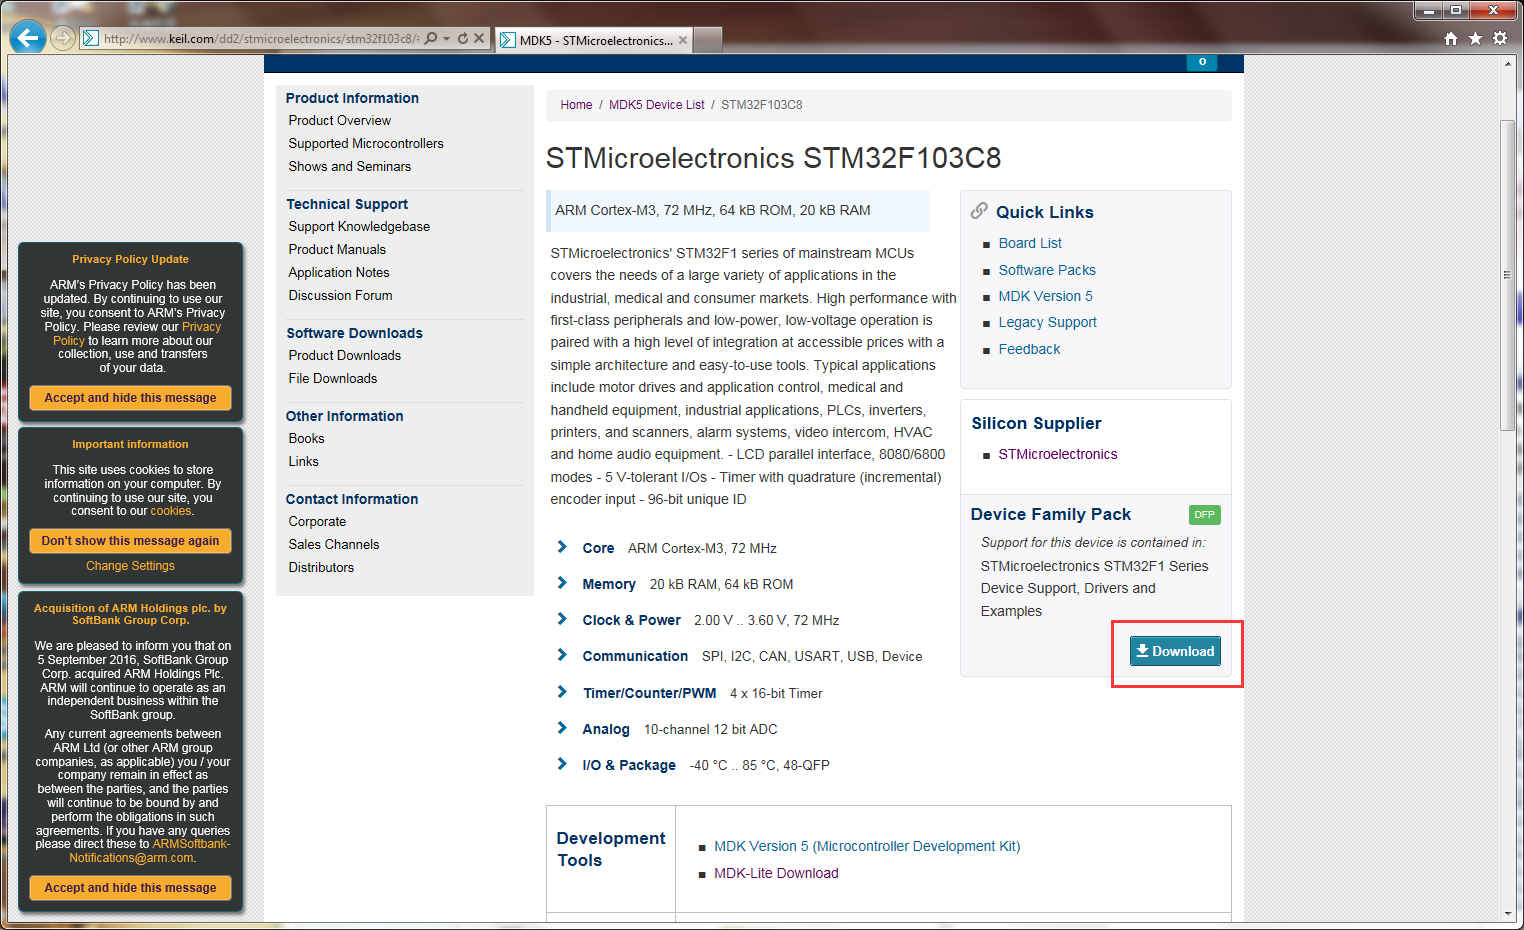The width and height of the screenshot is (1524, 930).
Task: Open Discussion Forum in sidebar
Action: [x=340, y=295]
